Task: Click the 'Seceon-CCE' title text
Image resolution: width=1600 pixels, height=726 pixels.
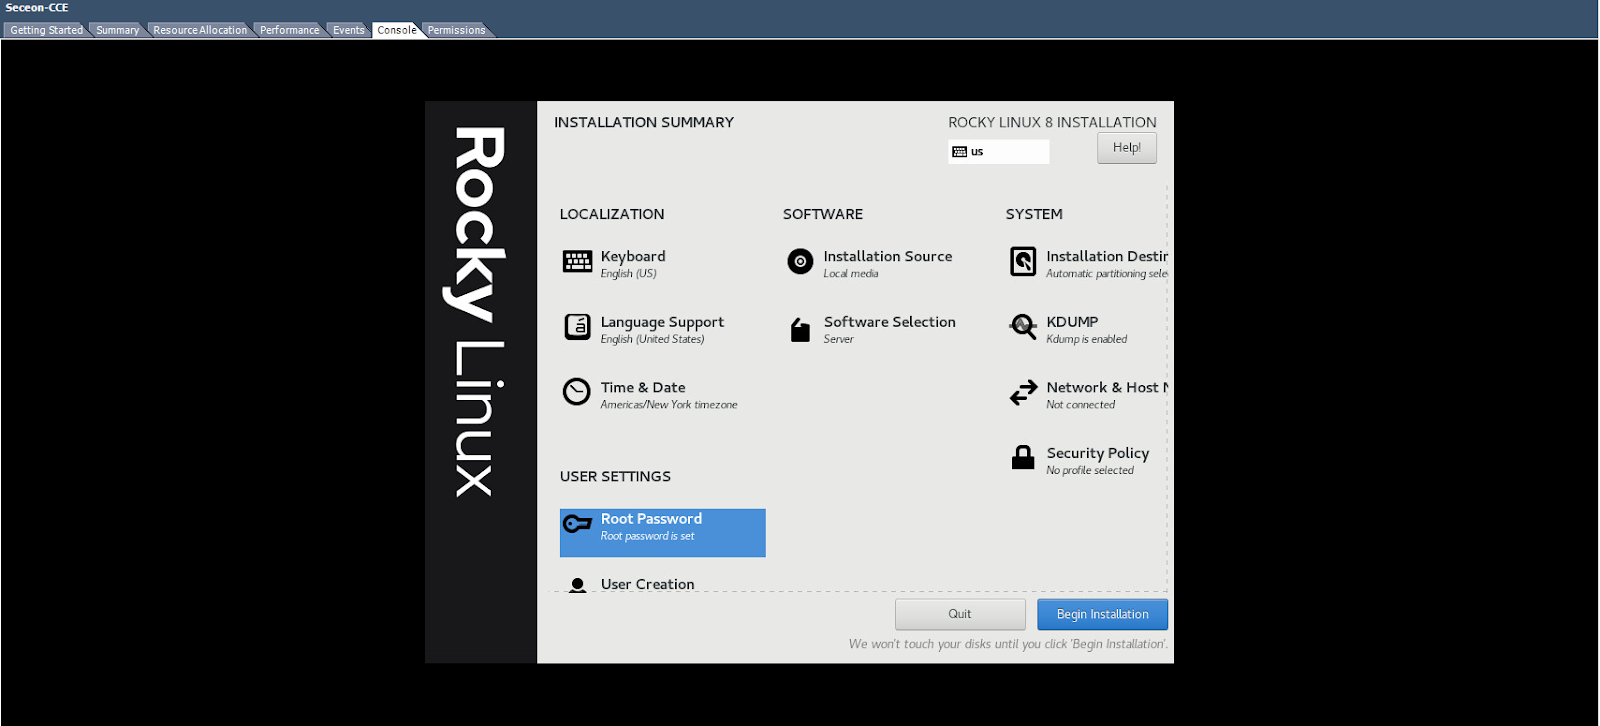Action: coord(37,8)
